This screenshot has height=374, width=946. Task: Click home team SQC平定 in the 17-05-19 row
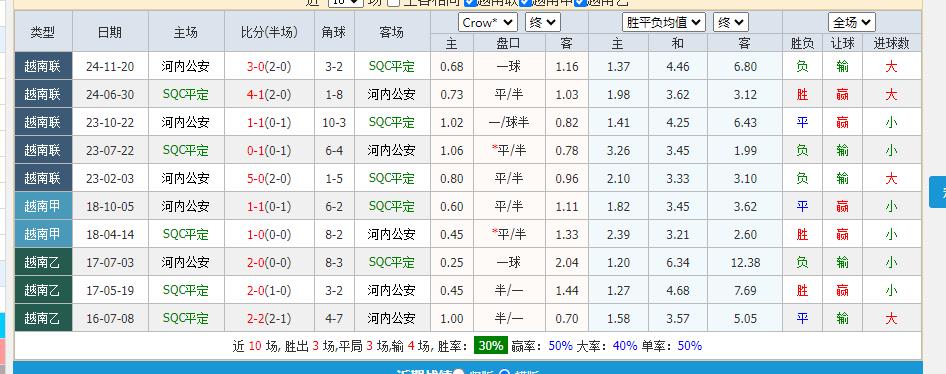pos(186,290)
